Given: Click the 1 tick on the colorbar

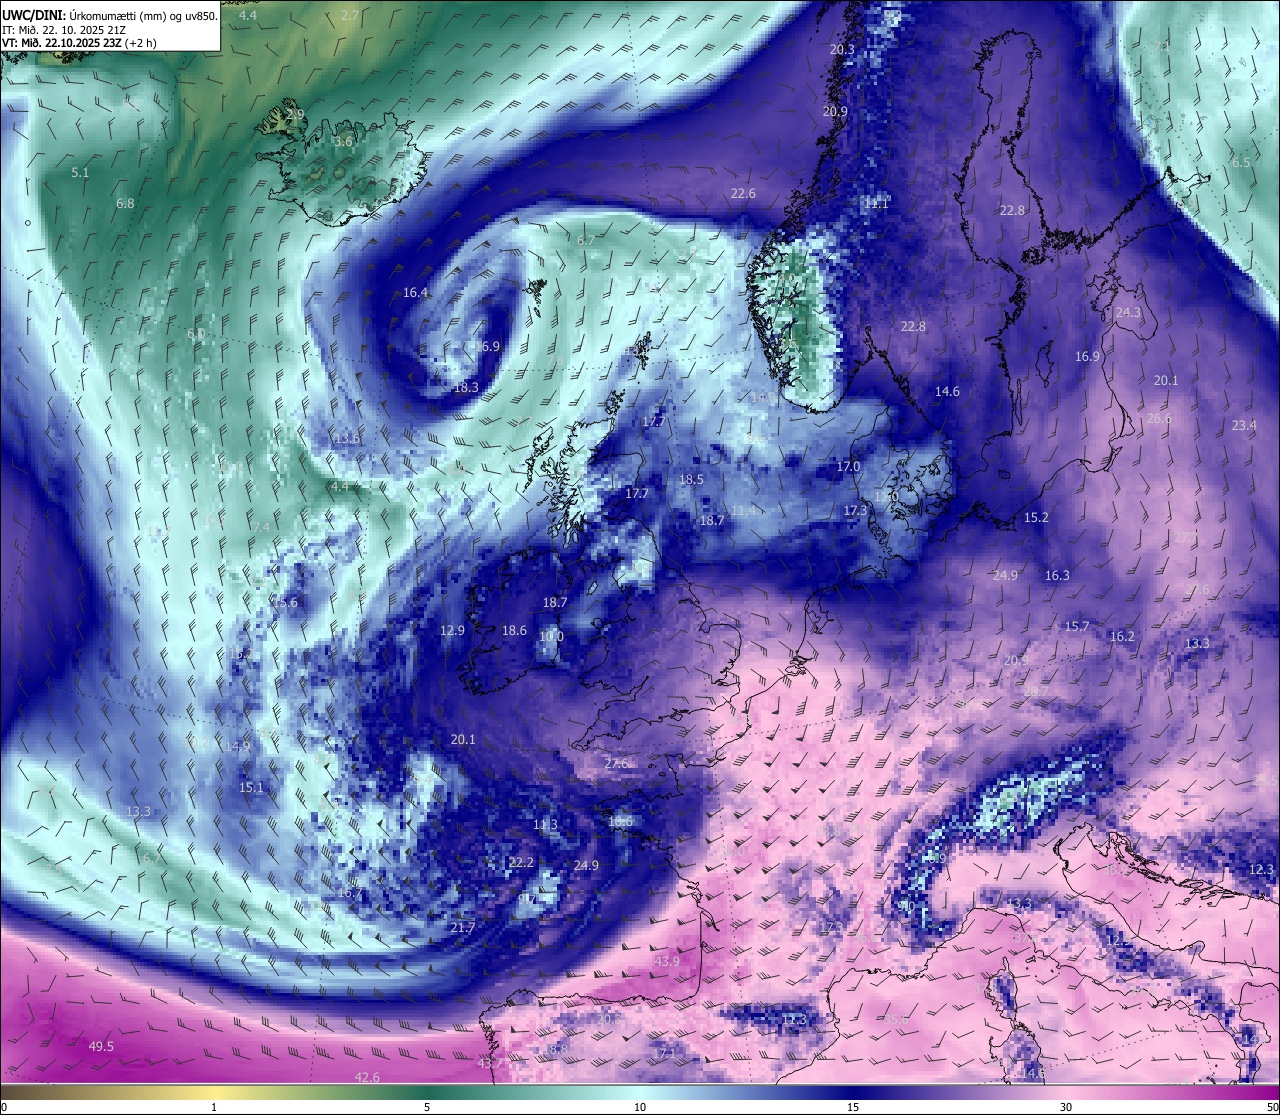Looking at the screenshot, I should 214,1107.
